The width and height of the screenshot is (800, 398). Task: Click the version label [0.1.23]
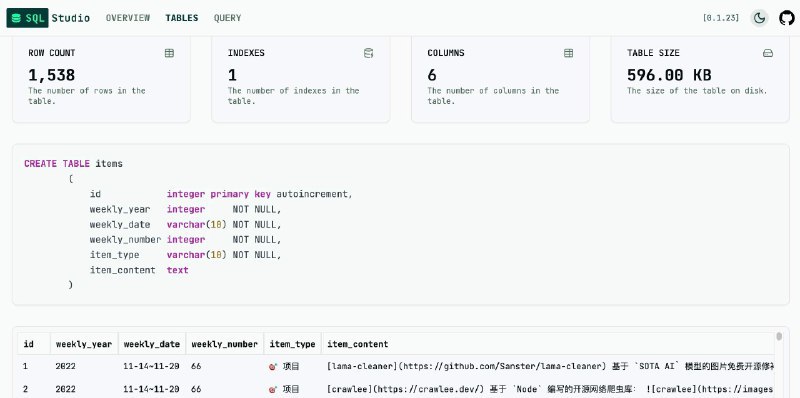coord(721,18)
